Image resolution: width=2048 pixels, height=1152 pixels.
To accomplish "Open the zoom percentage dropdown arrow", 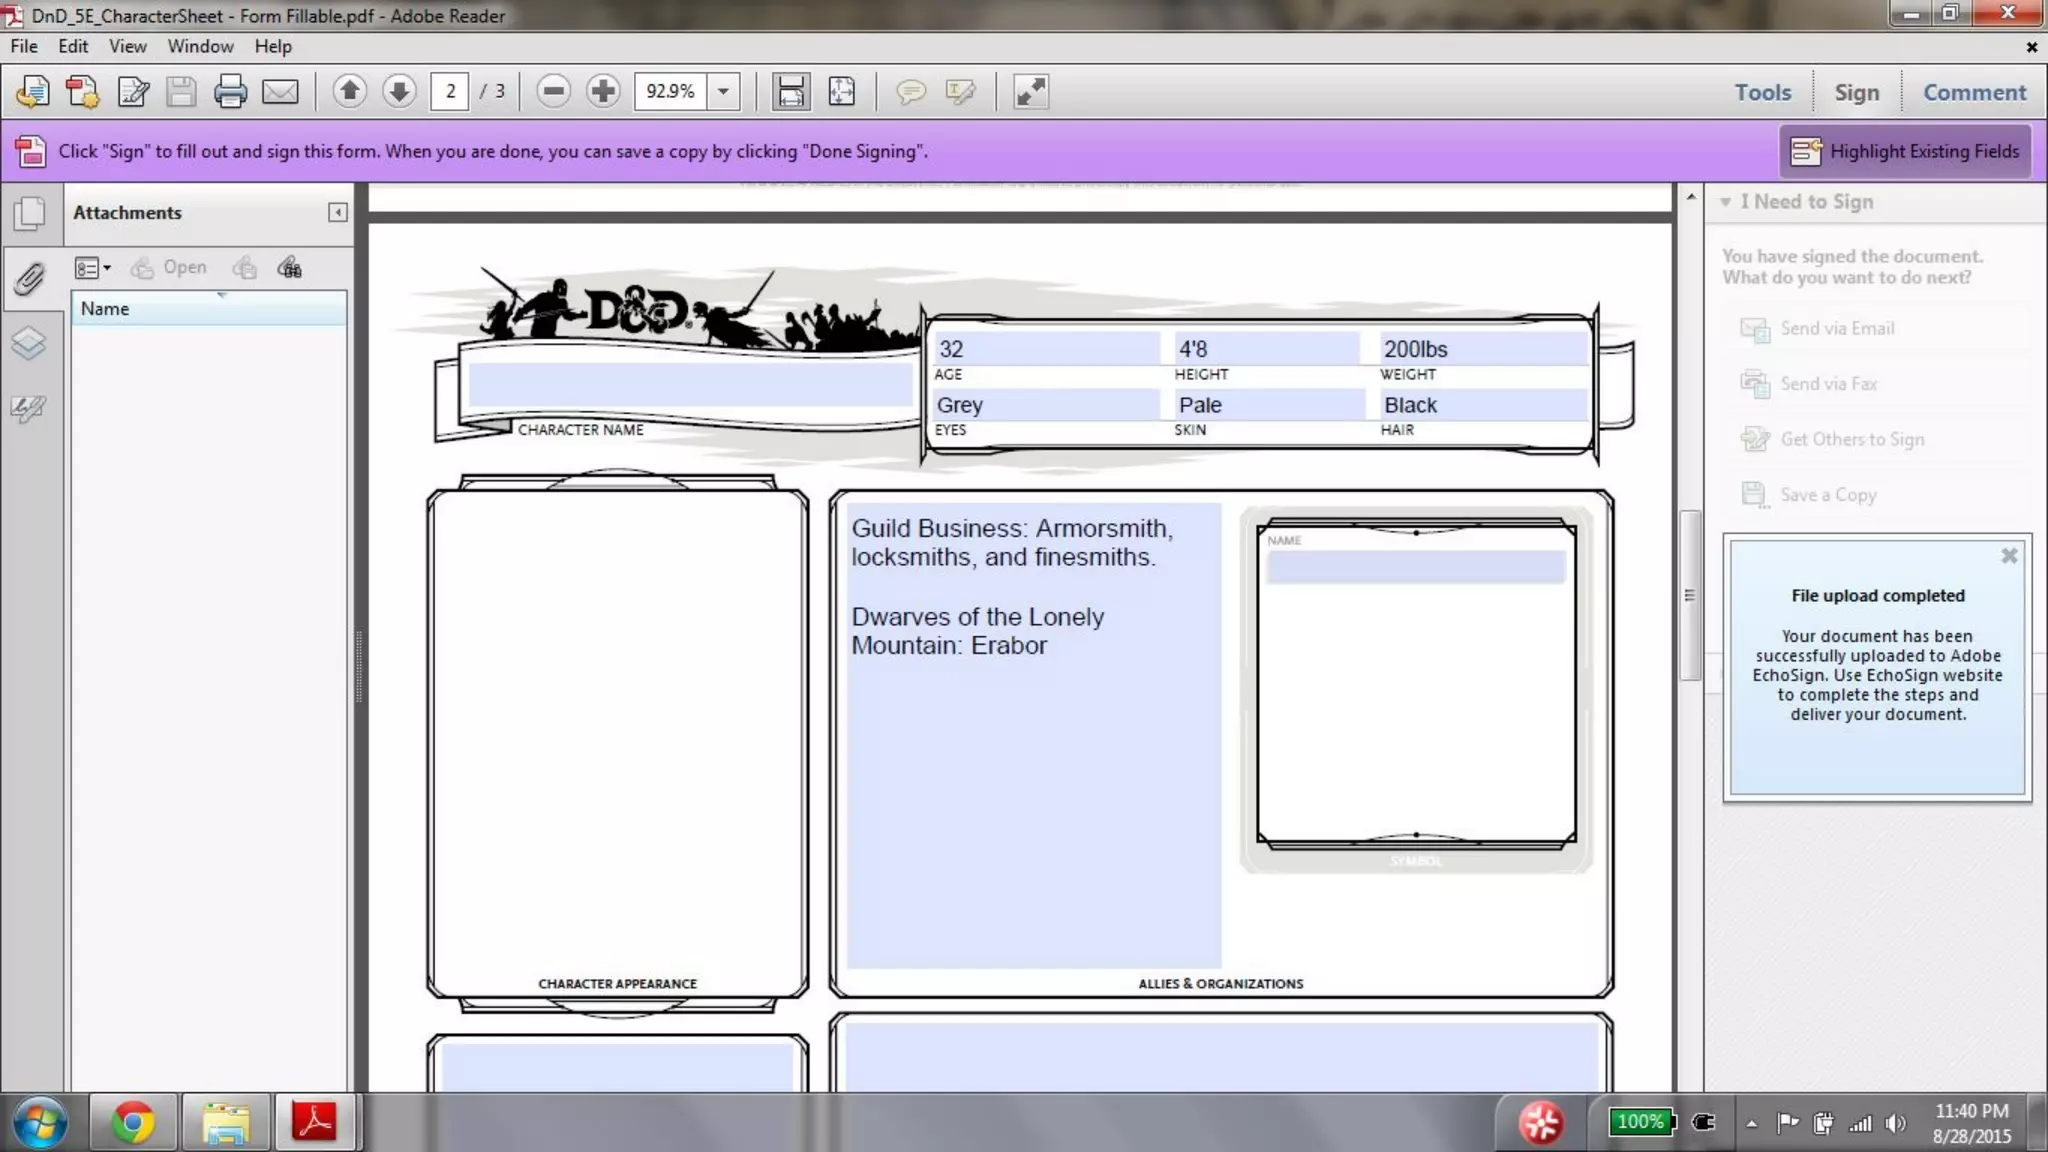I will pos(723,92).
